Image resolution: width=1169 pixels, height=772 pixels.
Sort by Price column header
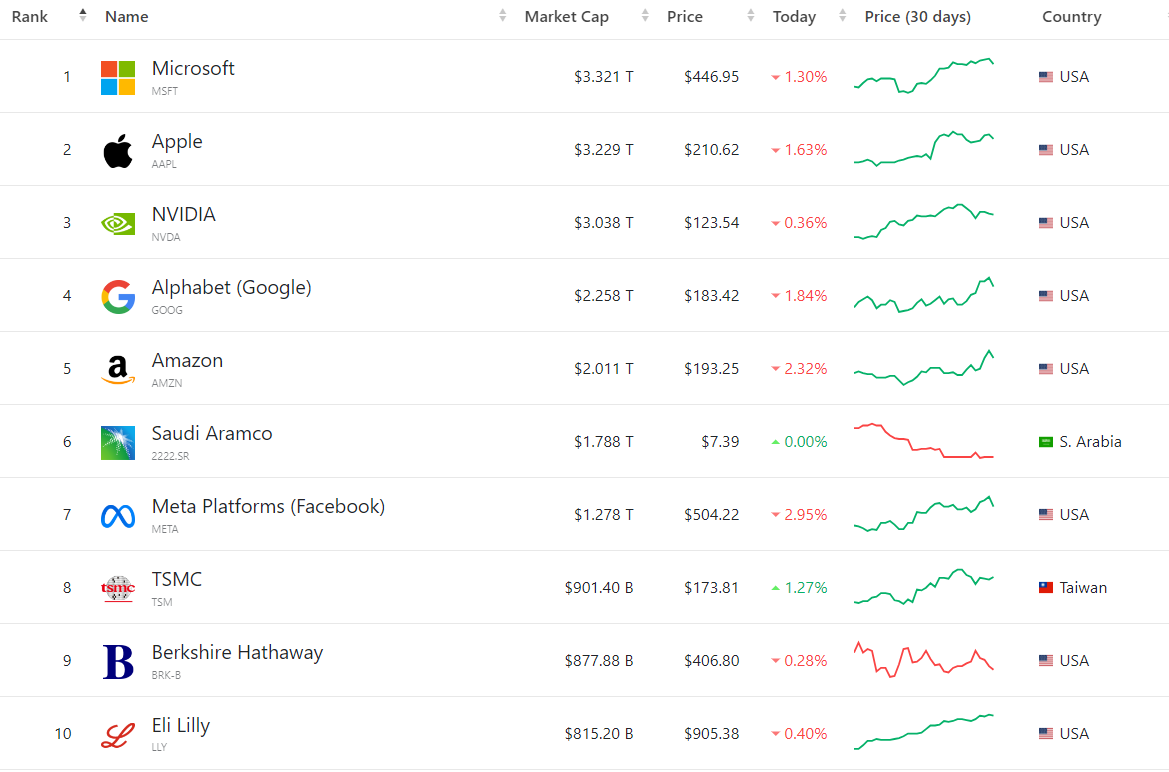685,17
